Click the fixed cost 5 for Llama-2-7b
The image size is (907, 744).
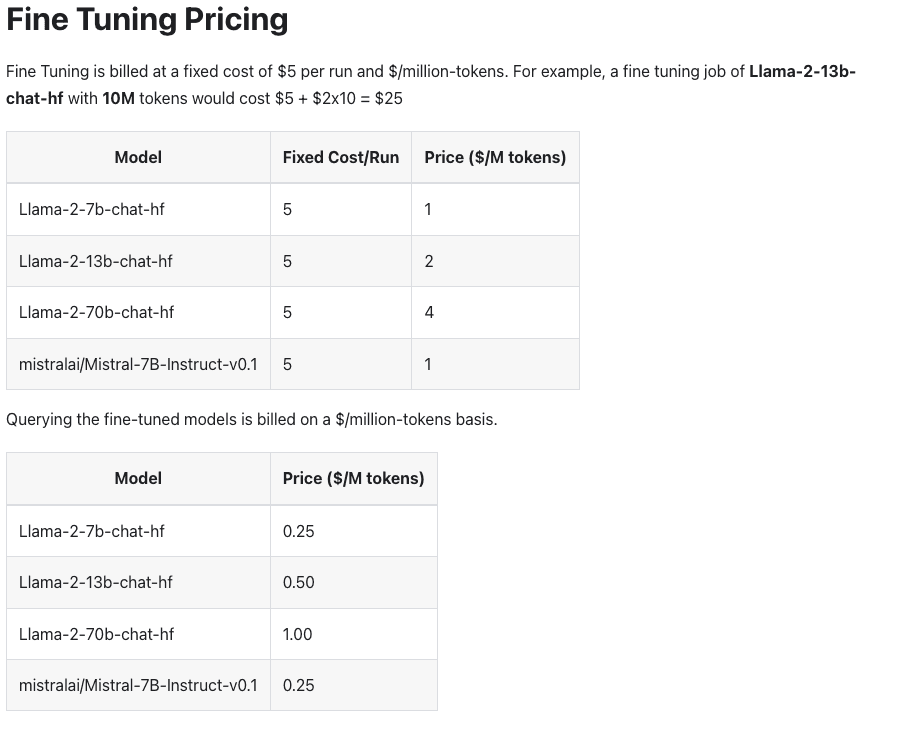(x=287, y=209)
